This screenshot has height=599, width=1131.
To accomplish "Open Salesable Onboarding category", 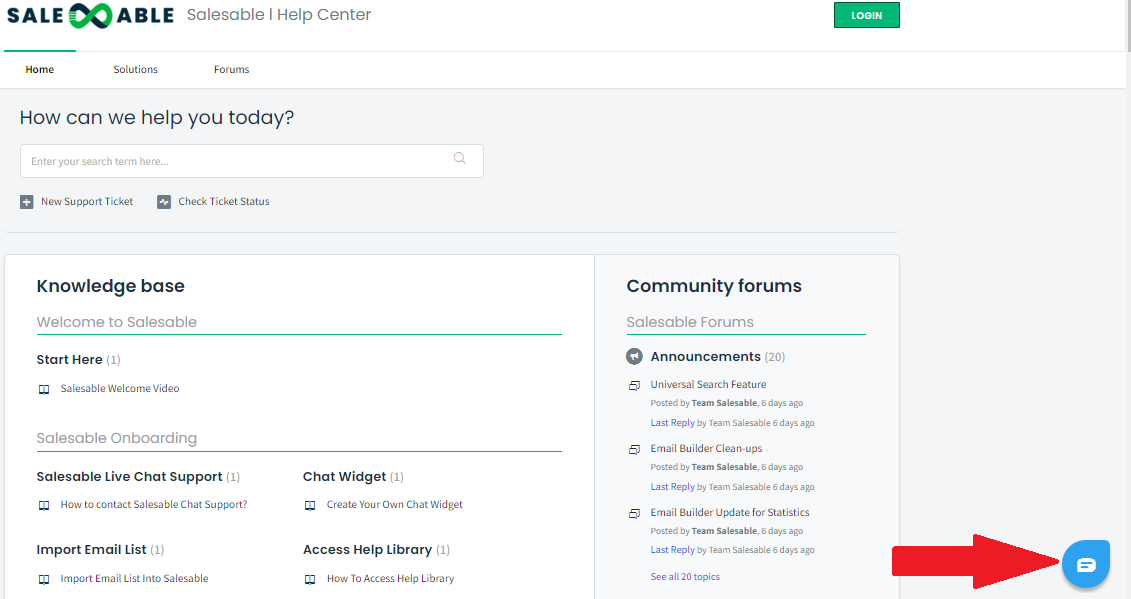I will point(117,438).
